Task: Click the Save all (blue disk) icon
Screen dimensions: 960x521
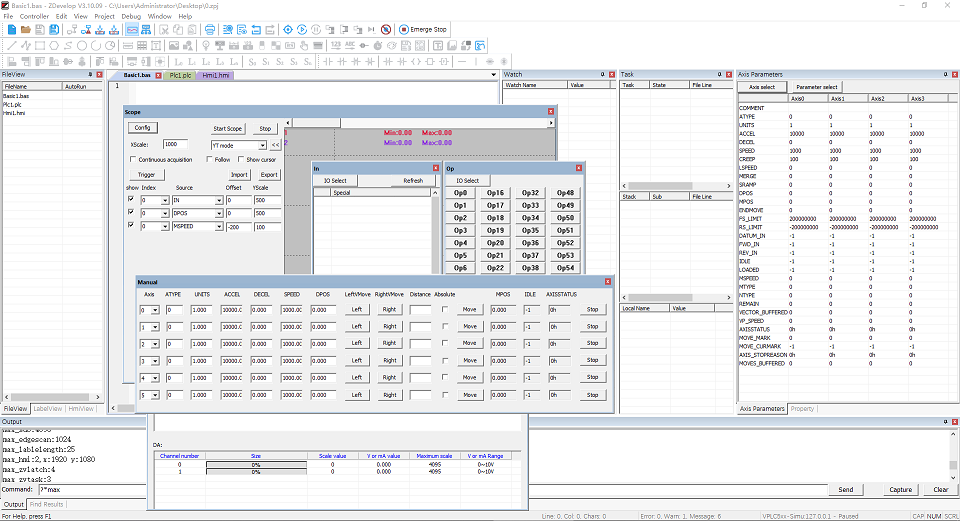Action: point(54,29)
